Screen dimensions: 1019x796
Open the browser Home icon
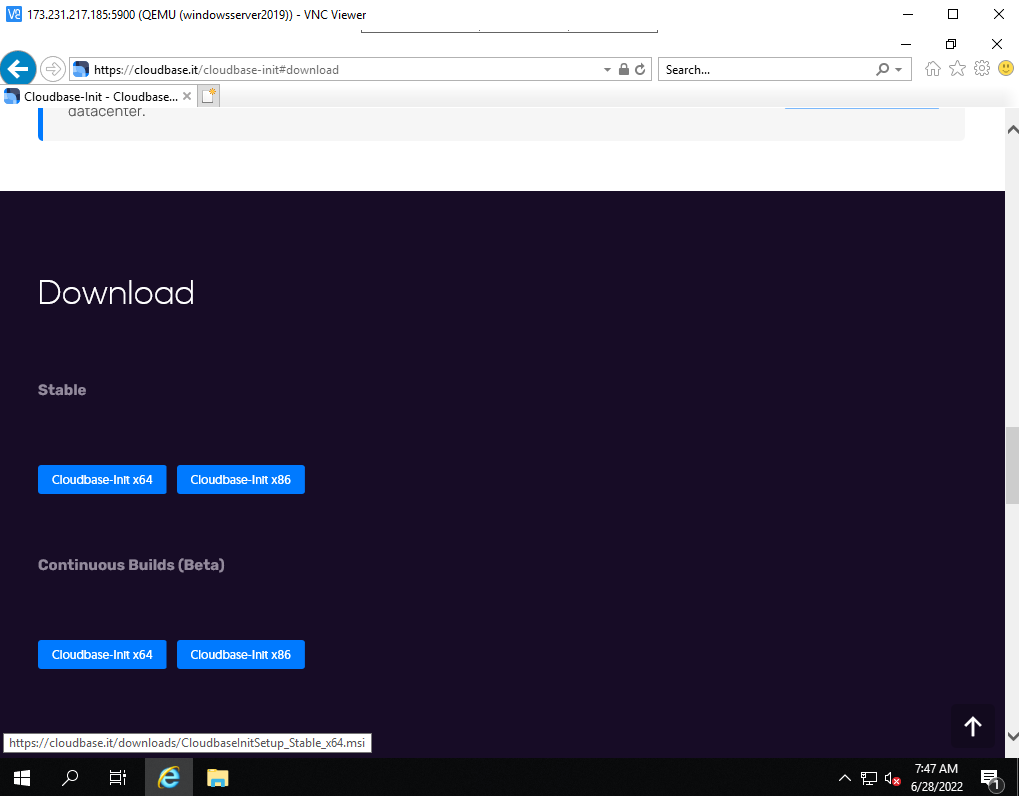coord(933,69)
